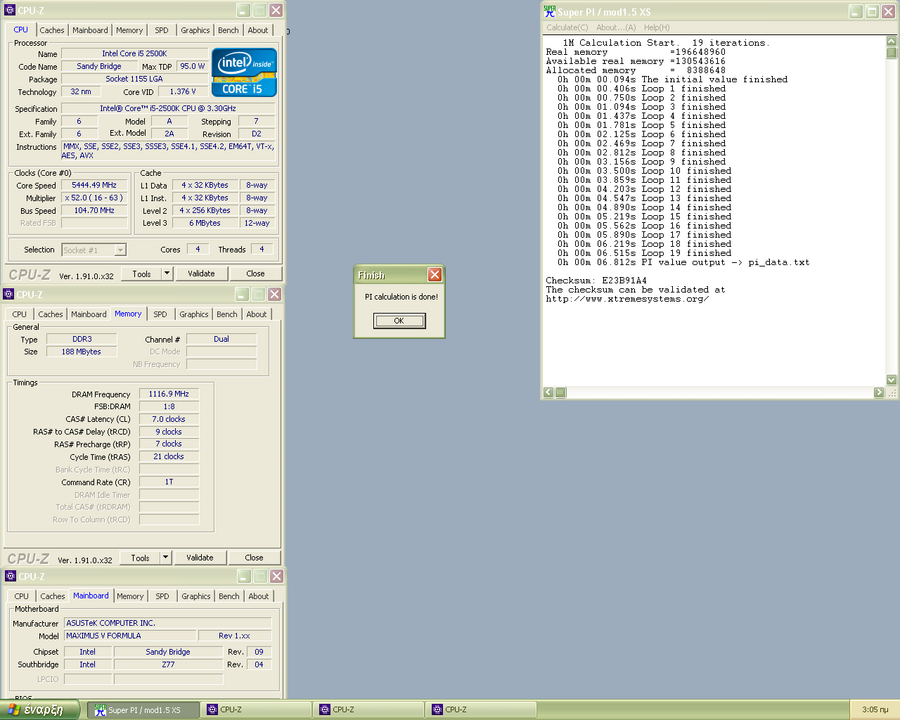The width and height of the screenshot is (900, 720).
Task: Open the Socket #1 selection dropdown
Action: click(94, 250)
